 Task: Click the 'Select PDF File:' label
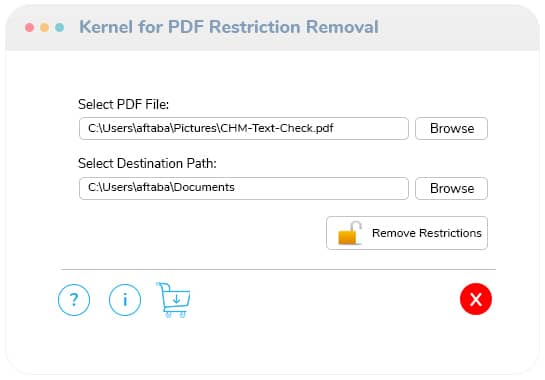[x=123, y=104]
